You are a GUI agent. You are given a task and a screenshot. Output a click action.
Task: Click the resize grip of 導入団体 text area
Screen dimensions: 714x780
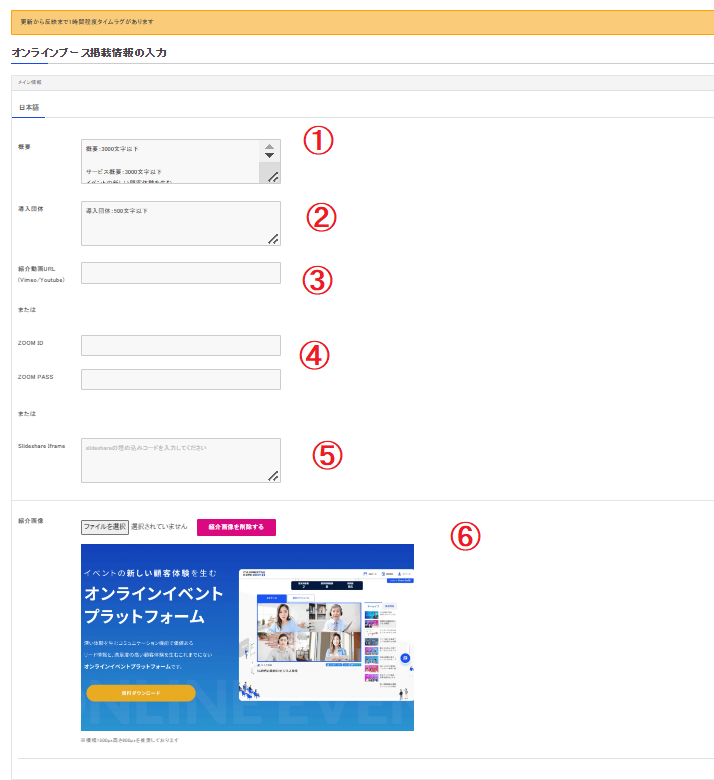[273, 239]
